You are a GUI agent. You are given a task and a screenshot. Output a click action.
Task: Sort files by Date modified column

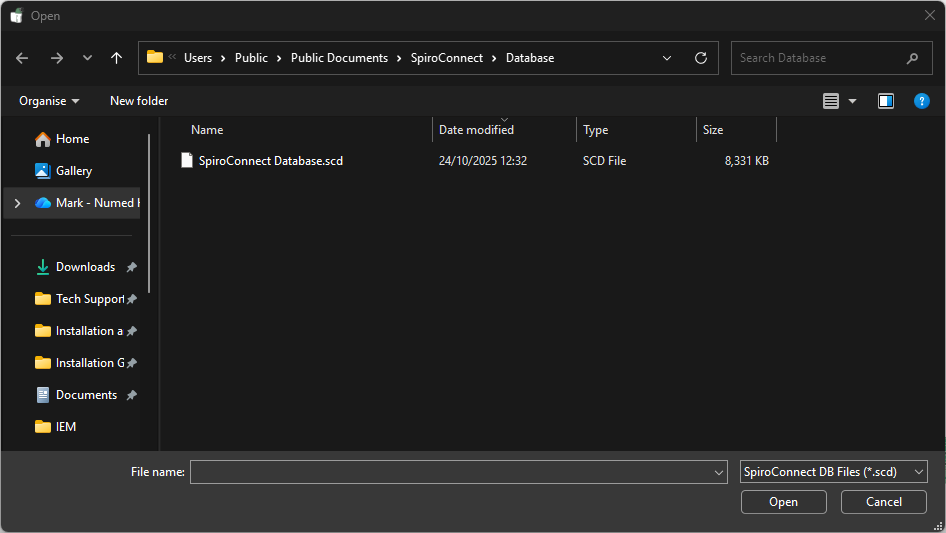476,130
